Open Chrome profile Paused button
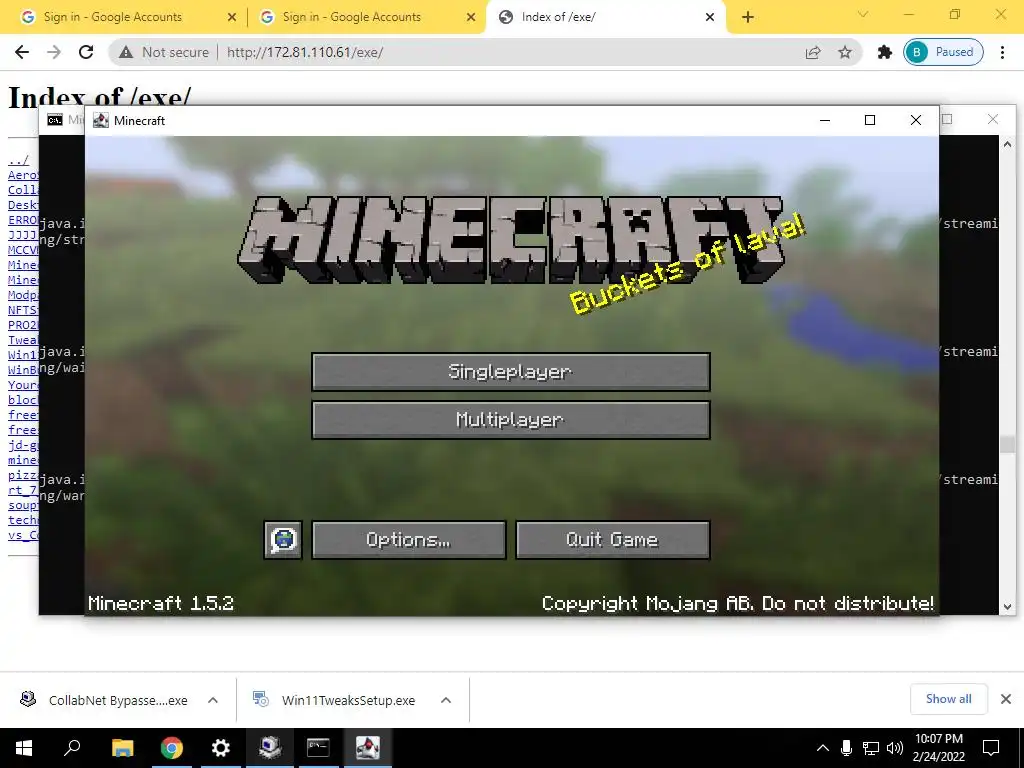The height and width of the screenshot is (768, 1024). [943, 52]
